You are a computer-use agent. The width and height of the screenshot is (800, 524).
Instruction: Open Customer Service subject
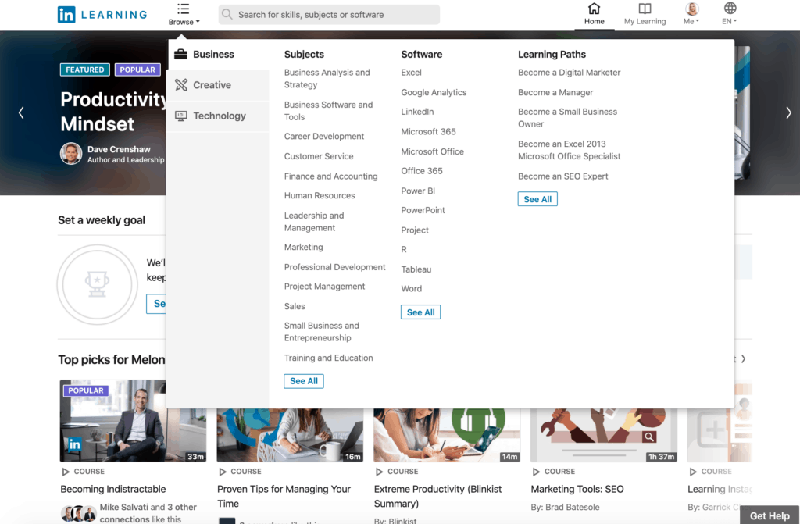point(318,156)
